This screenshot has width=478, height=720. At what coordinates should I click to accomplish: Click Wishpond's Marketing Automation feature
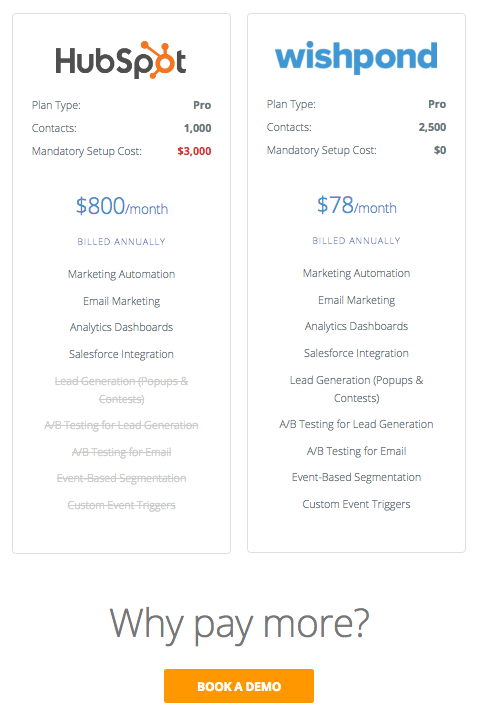356,273
